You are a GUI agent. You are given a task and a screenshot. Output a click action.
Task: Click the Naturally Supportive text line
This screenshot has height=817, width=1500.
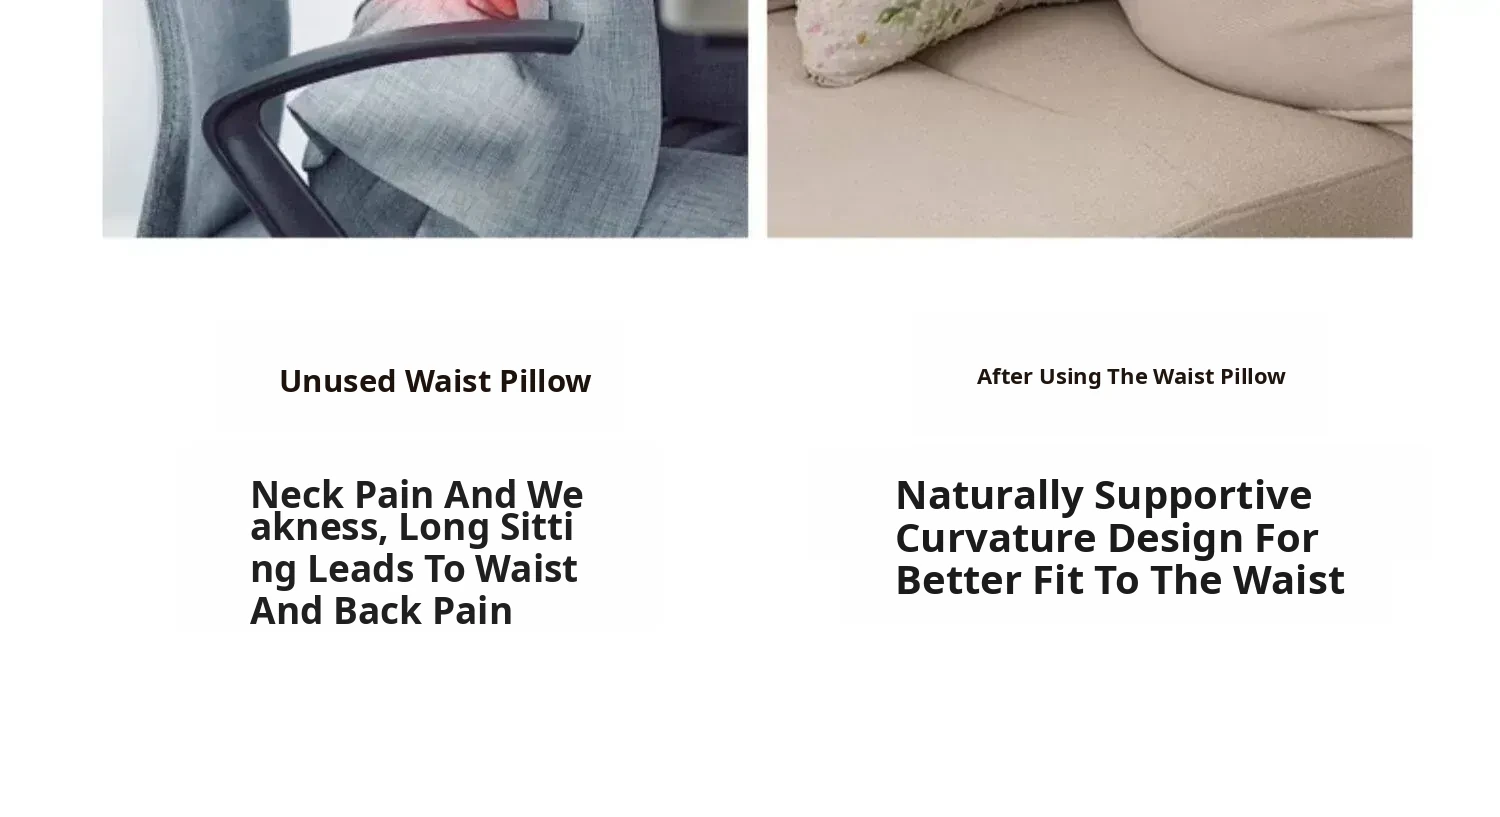[1103, 495]
